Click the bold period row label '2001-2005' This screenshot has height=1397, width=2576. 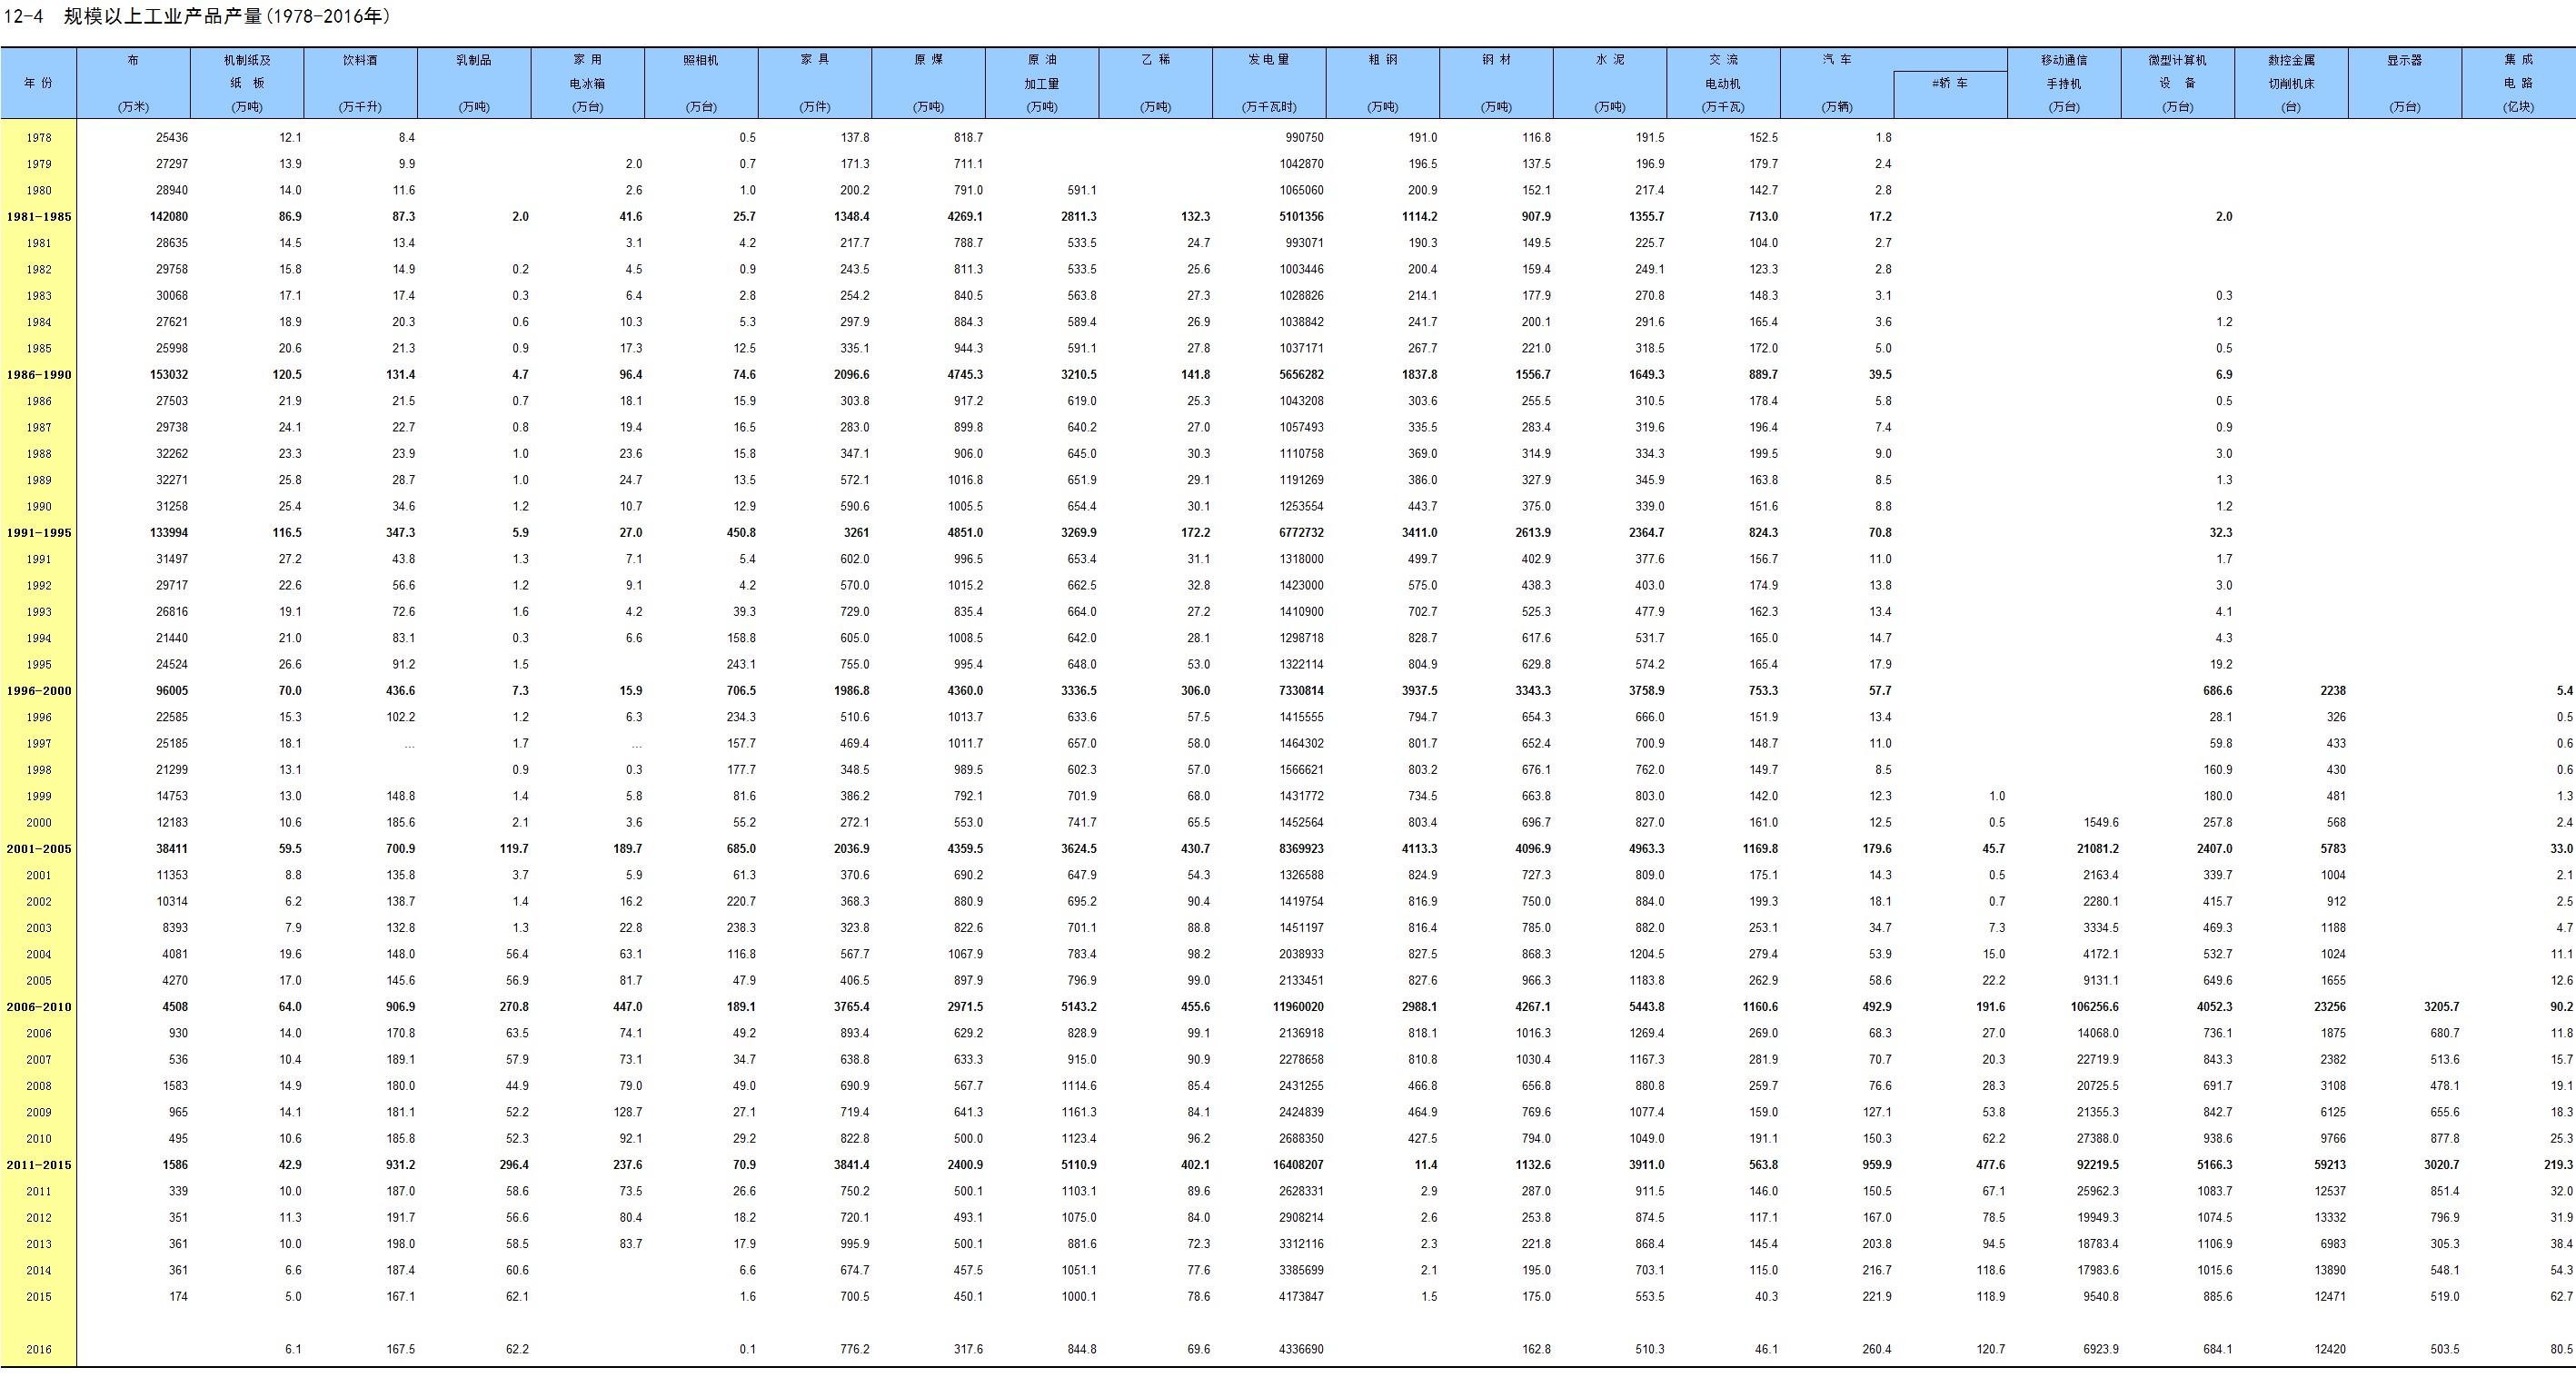click(38, 849)
